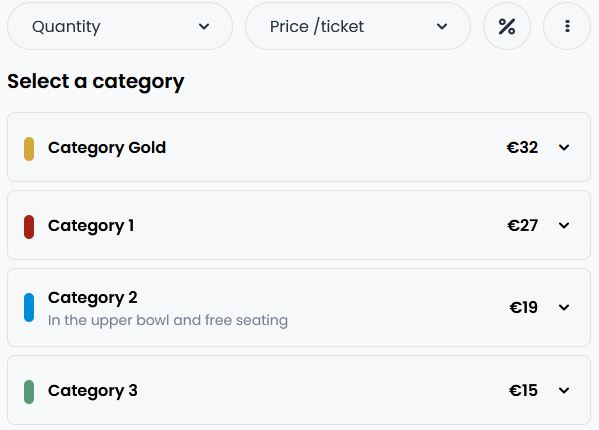Image resolution: width=599 pixels, height=430 pixels.
Task: Select the Category 3 label
Action: 92,391
